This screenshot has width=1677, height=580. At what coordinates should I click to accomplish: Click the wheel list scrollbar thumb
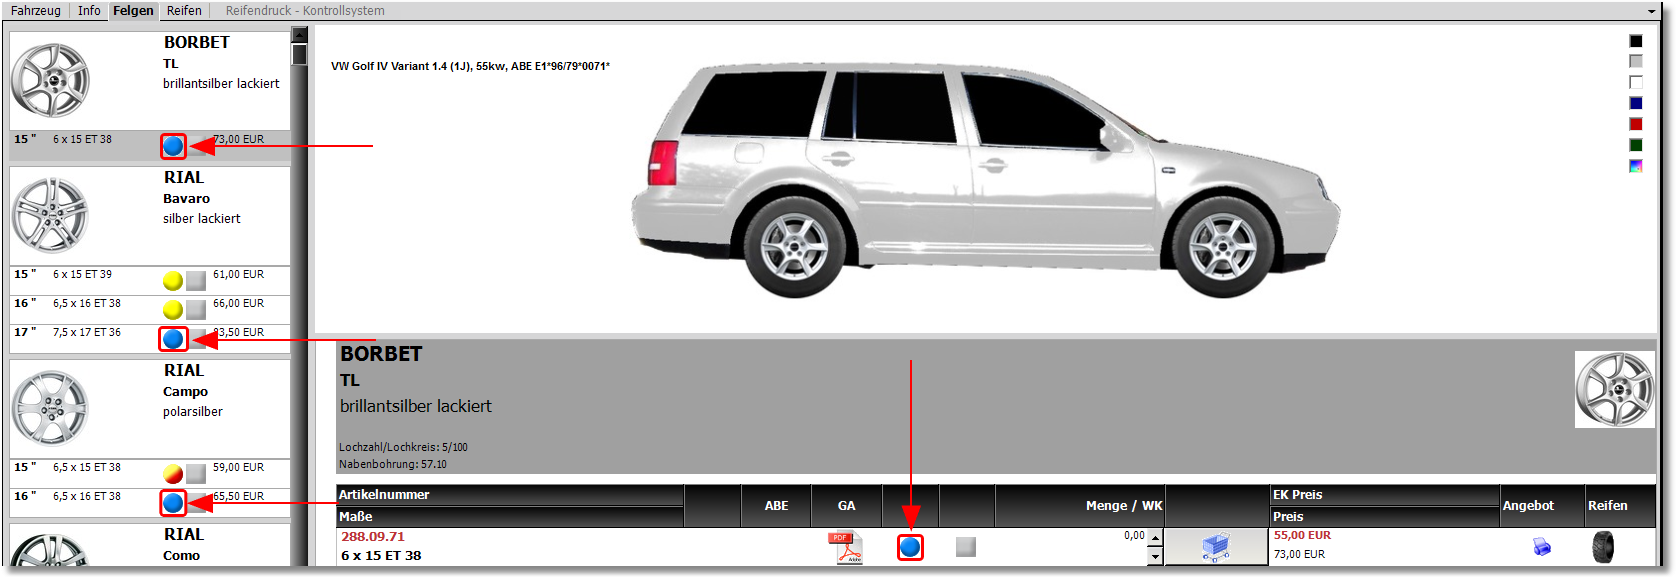coord(299,54)
